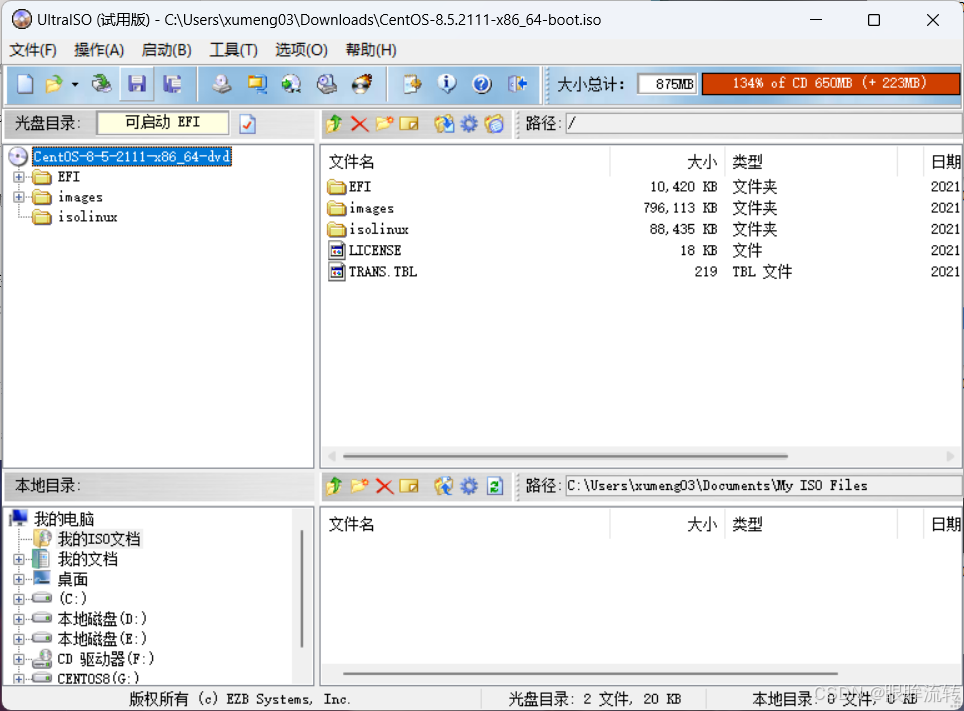Select images folder in file list

[x=371, y=209]
